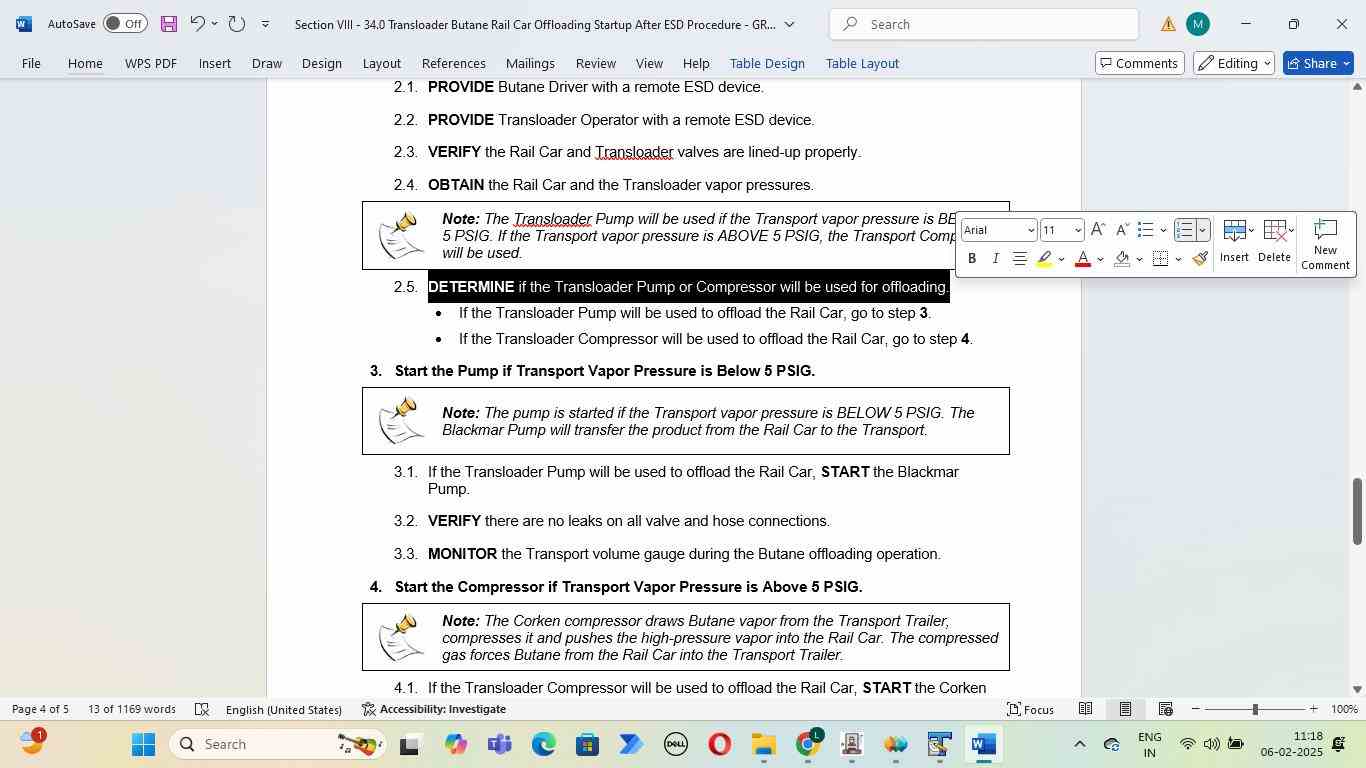Click the Page 4 of 5 indicator

point(41,709)
